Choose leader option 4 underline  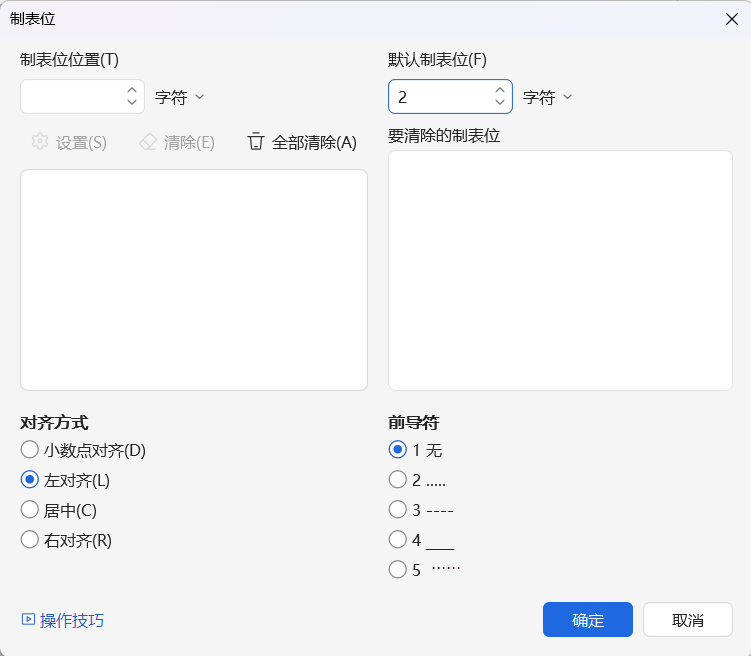click(x=398, y=540)
